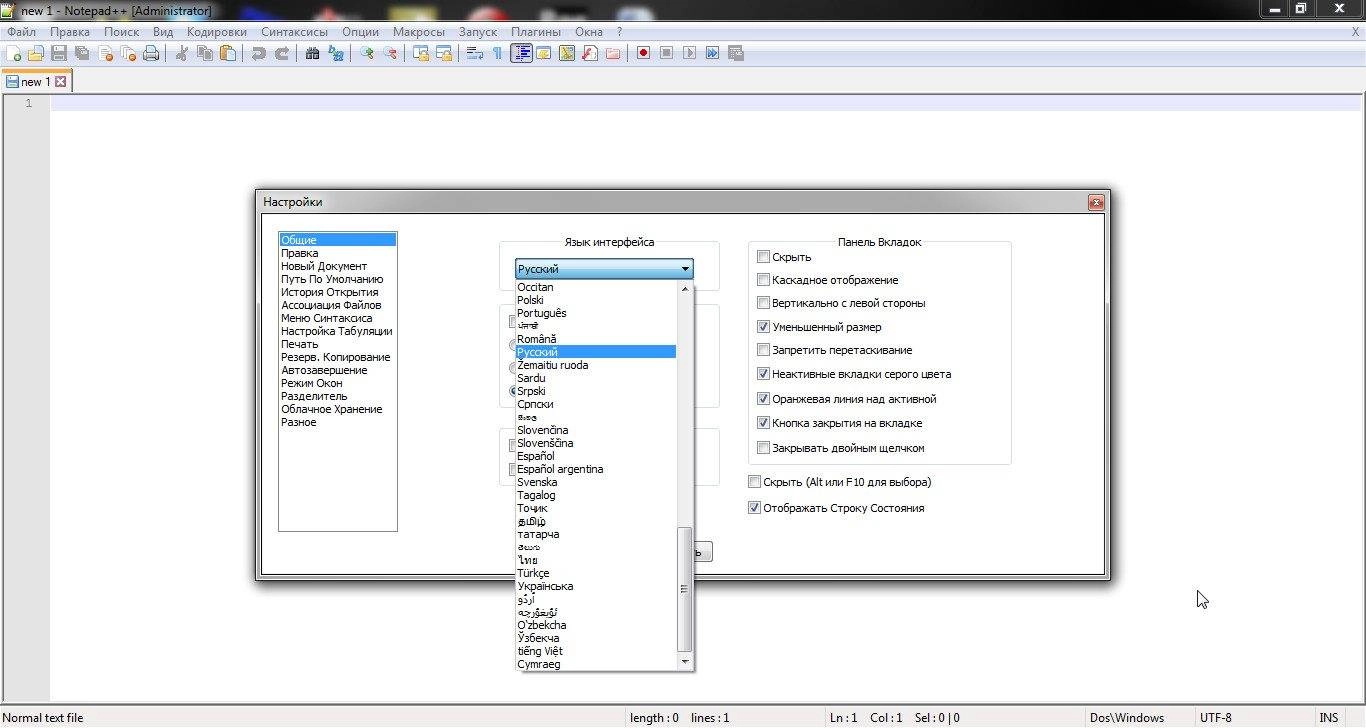This screenshot has height=728, width=1366.
Task: Click the Open file toolbar icon
Action: pyautogui.click(x=36, y=53)
